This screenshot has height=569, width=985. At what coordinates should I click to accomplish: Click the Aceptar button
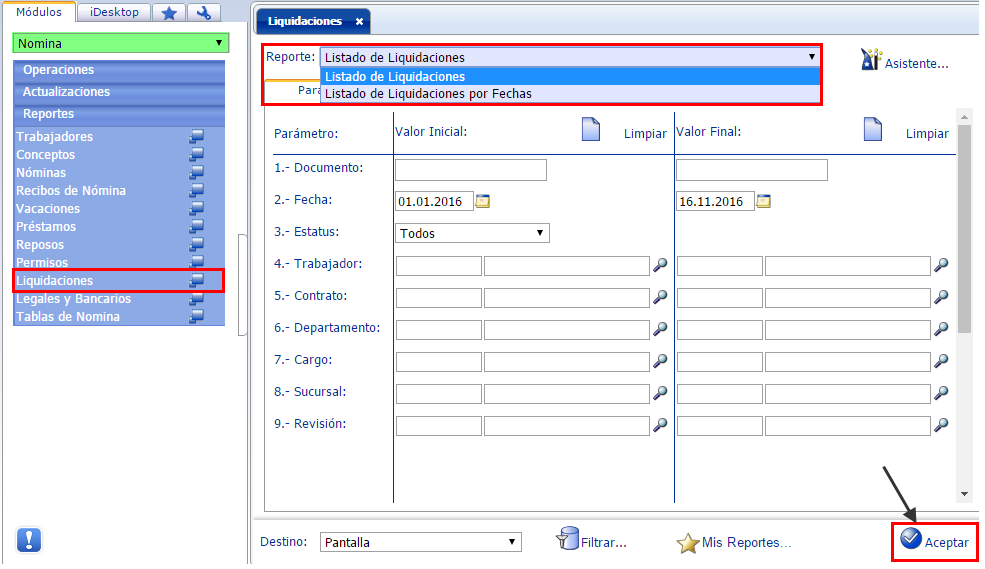pyautogui.click(x=935, y=542)
